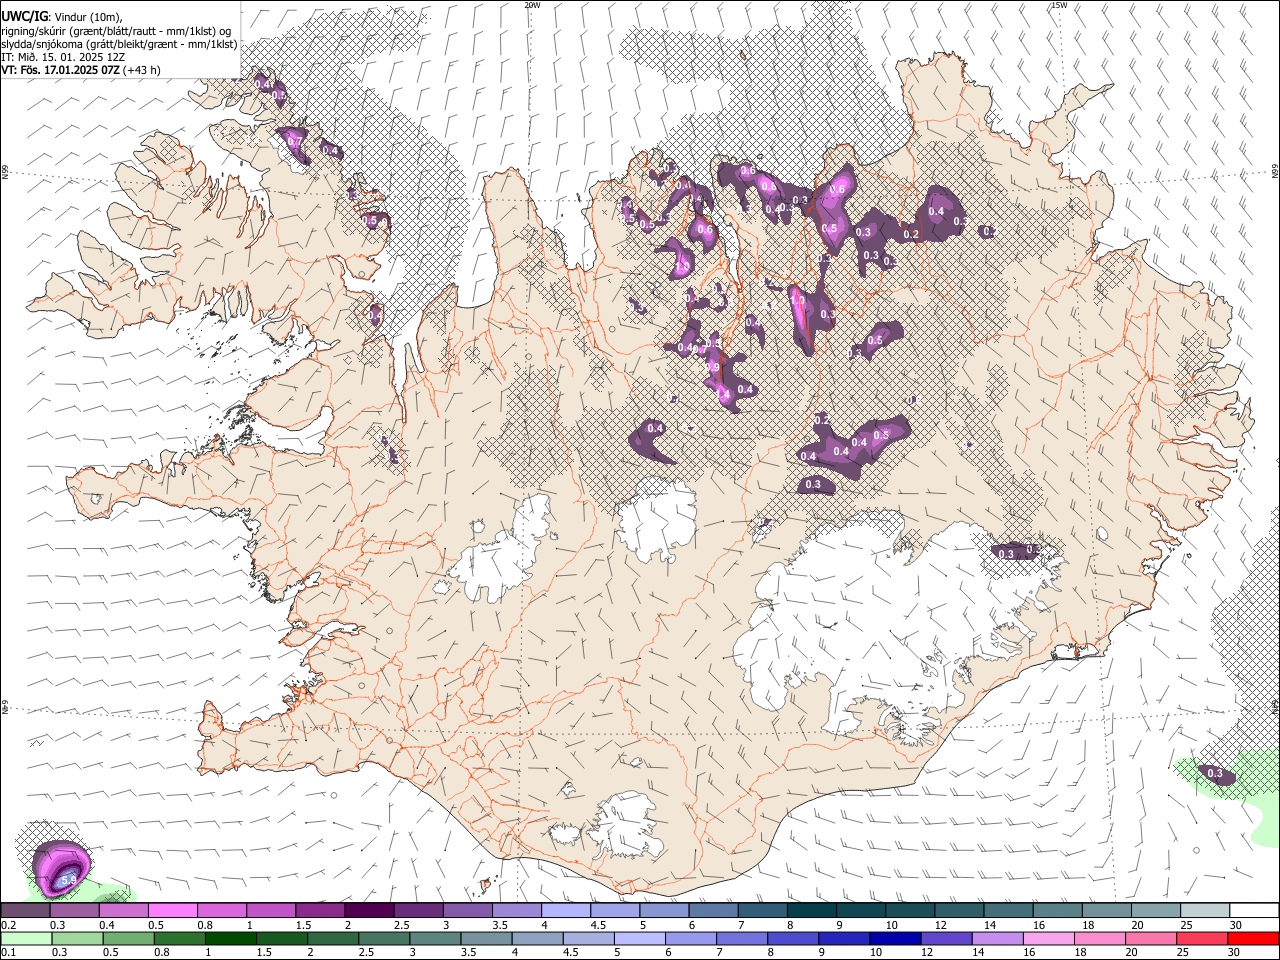Select the dark teal snow swatch at 8

[811, 911]
